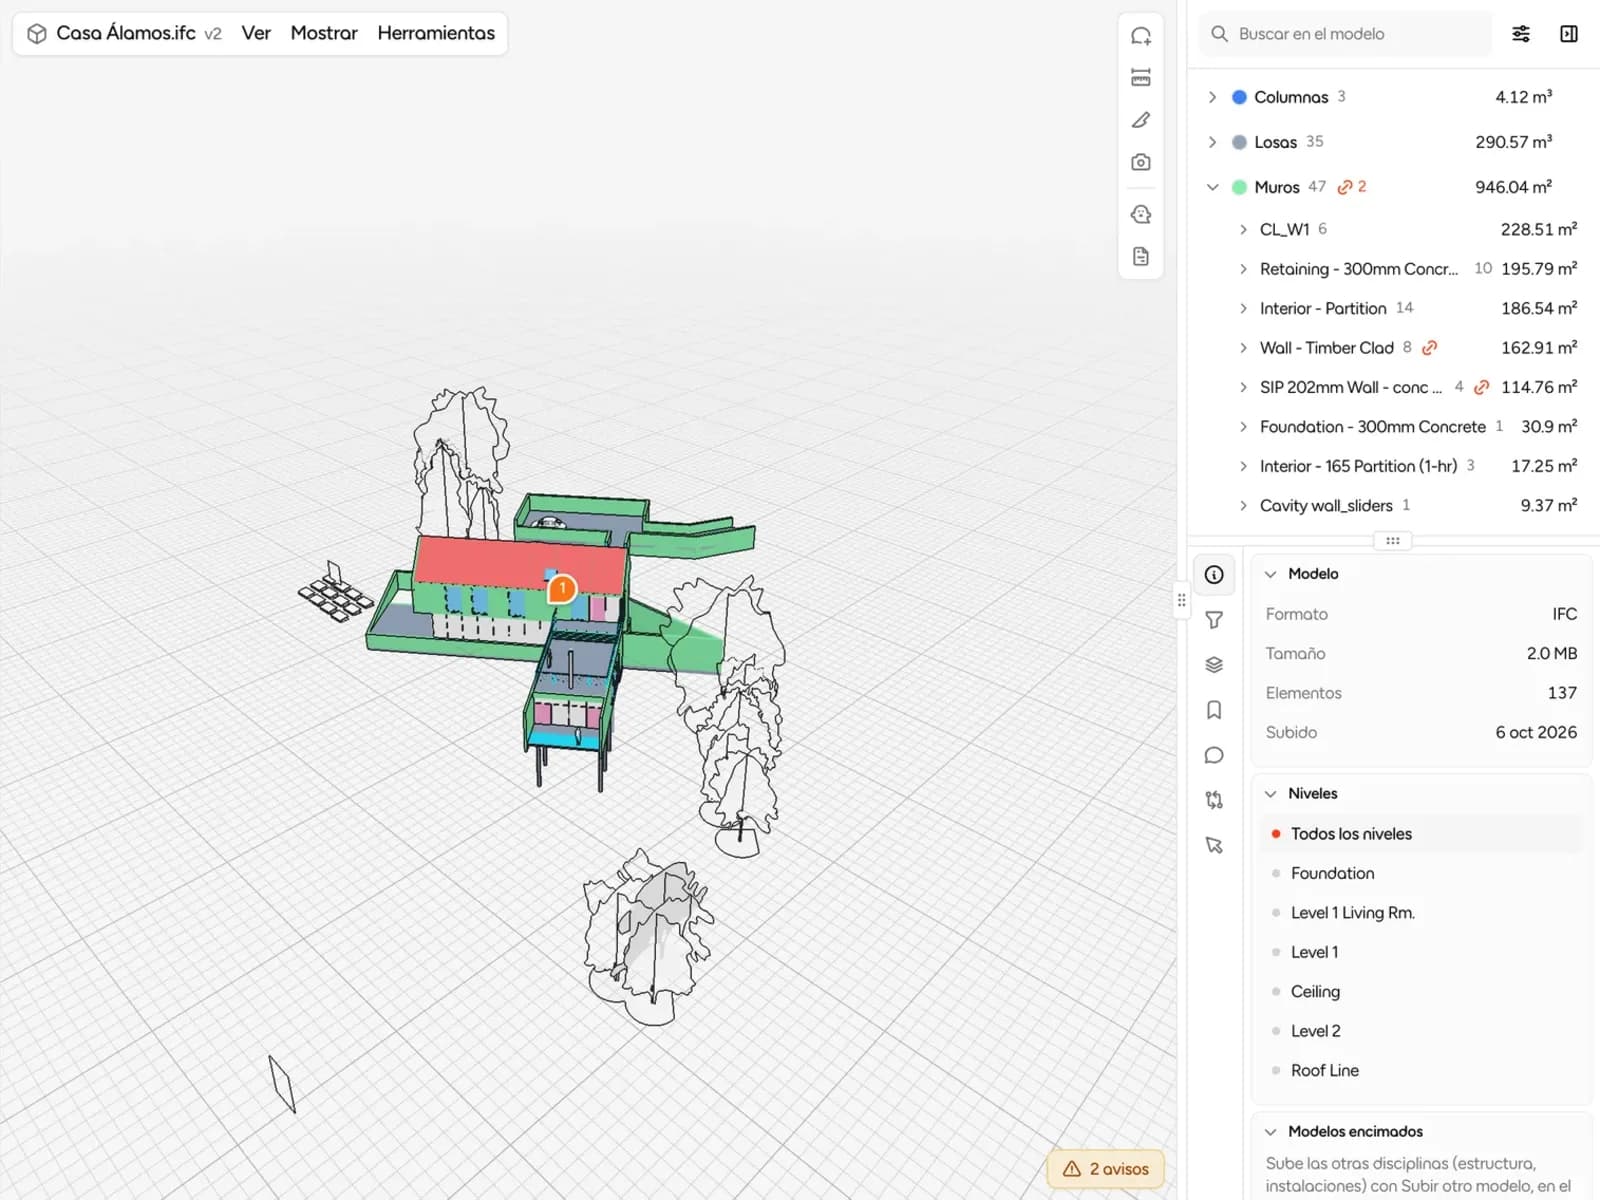Viewport: 1600px width, 1200px height.
Task: Select the Roof Line level
Action: pos(1421,1070)
